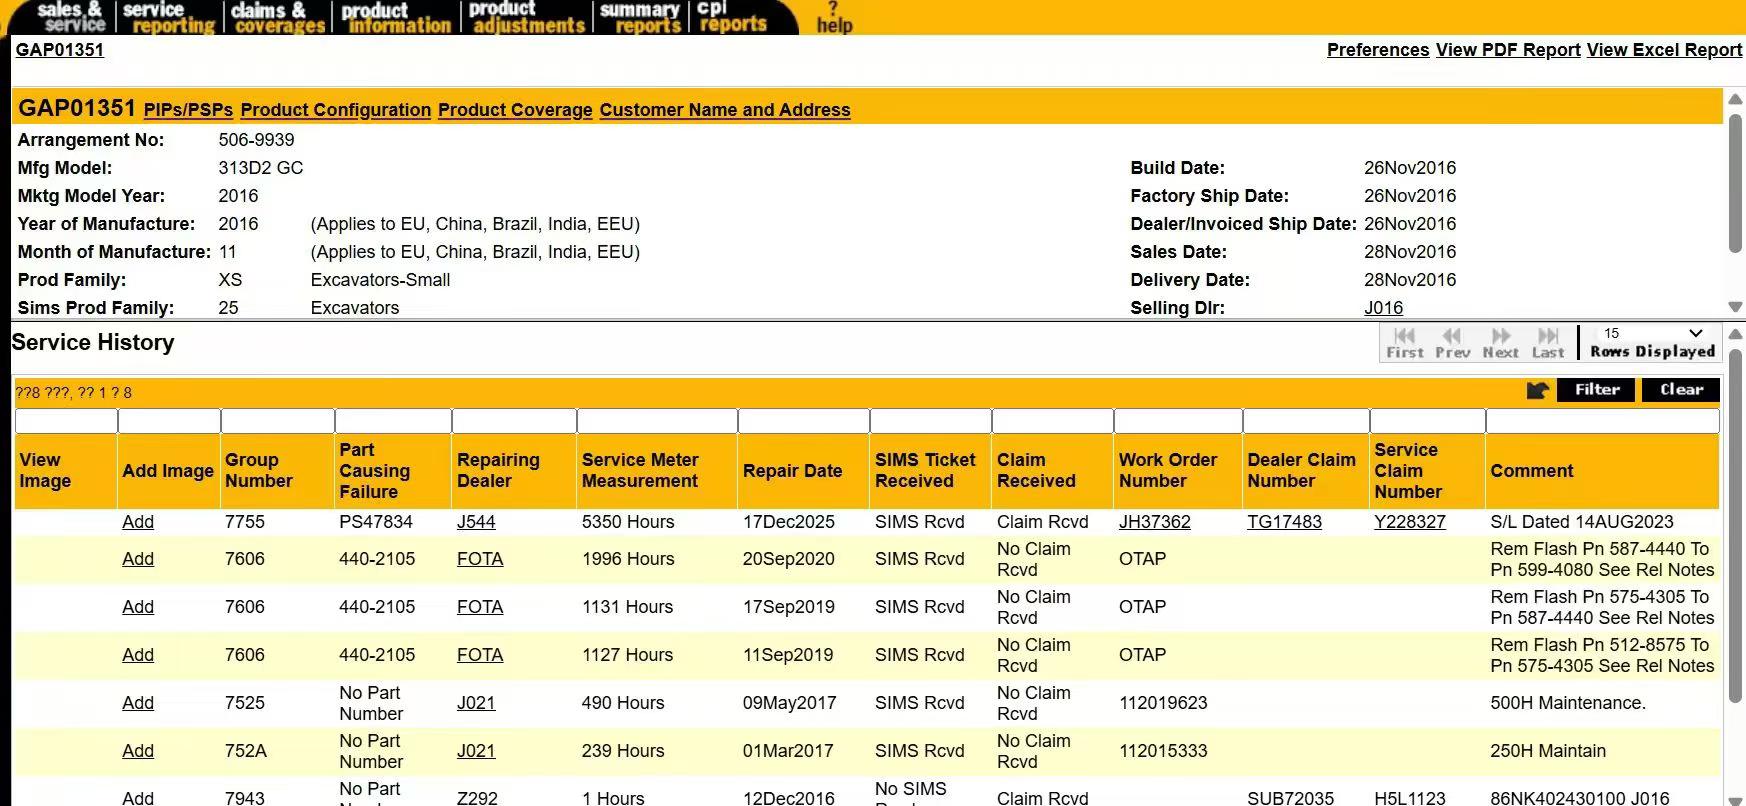Click the Group Number filter input field
The height and width of the screenshot is (806, 1746).
[x=277, y=421]
